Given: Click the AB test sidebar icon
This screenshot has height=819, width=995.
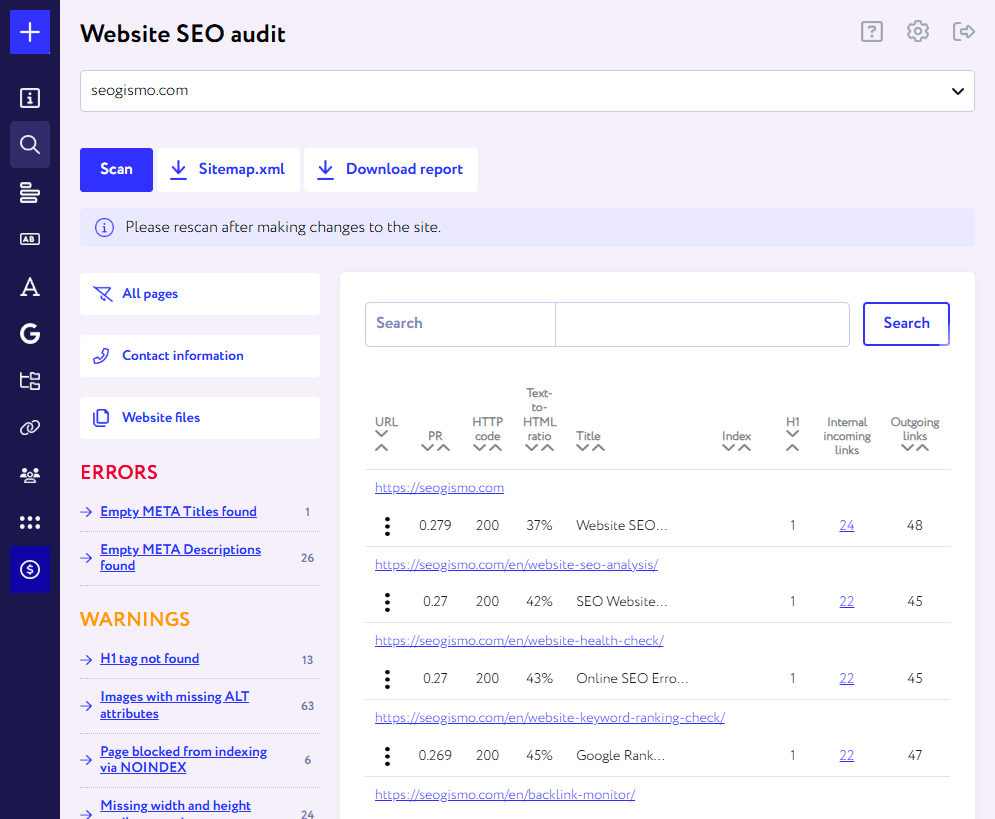Looking at the screenshot, I should tap(30, 239).
